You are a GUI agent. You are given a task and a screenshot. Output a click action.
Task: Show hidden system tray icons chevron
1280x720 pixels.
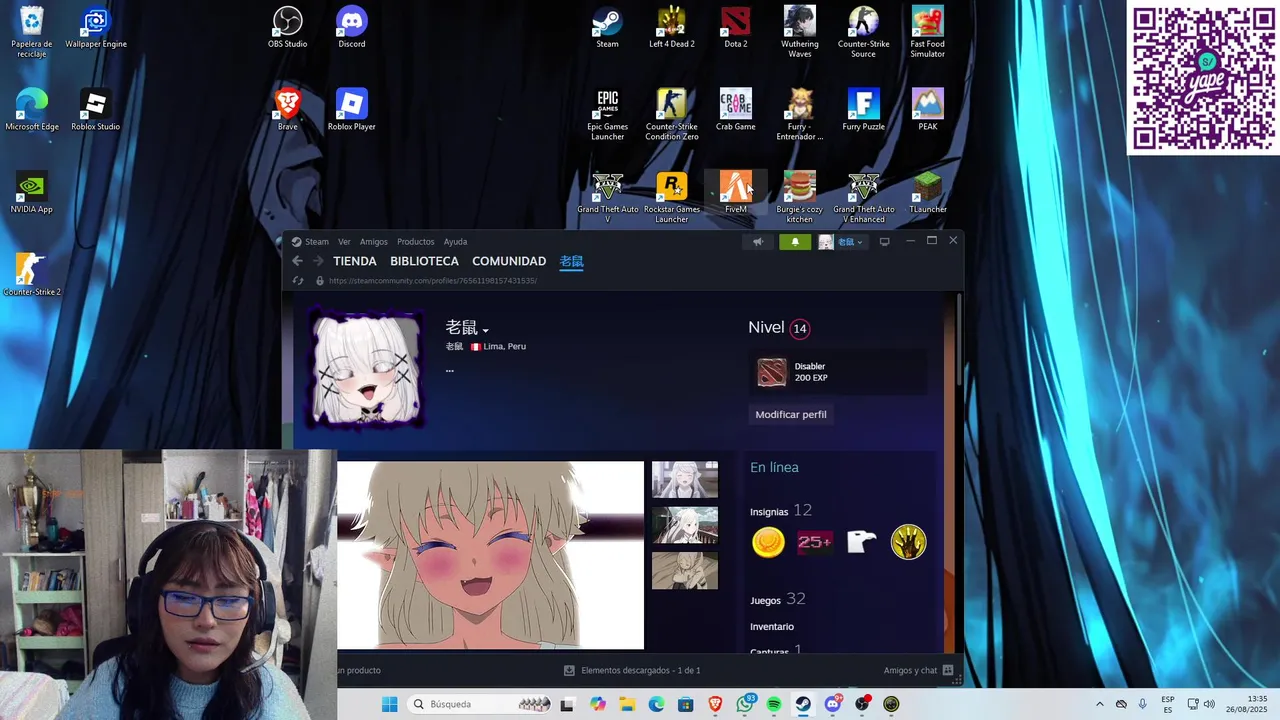pos(1100,704)
